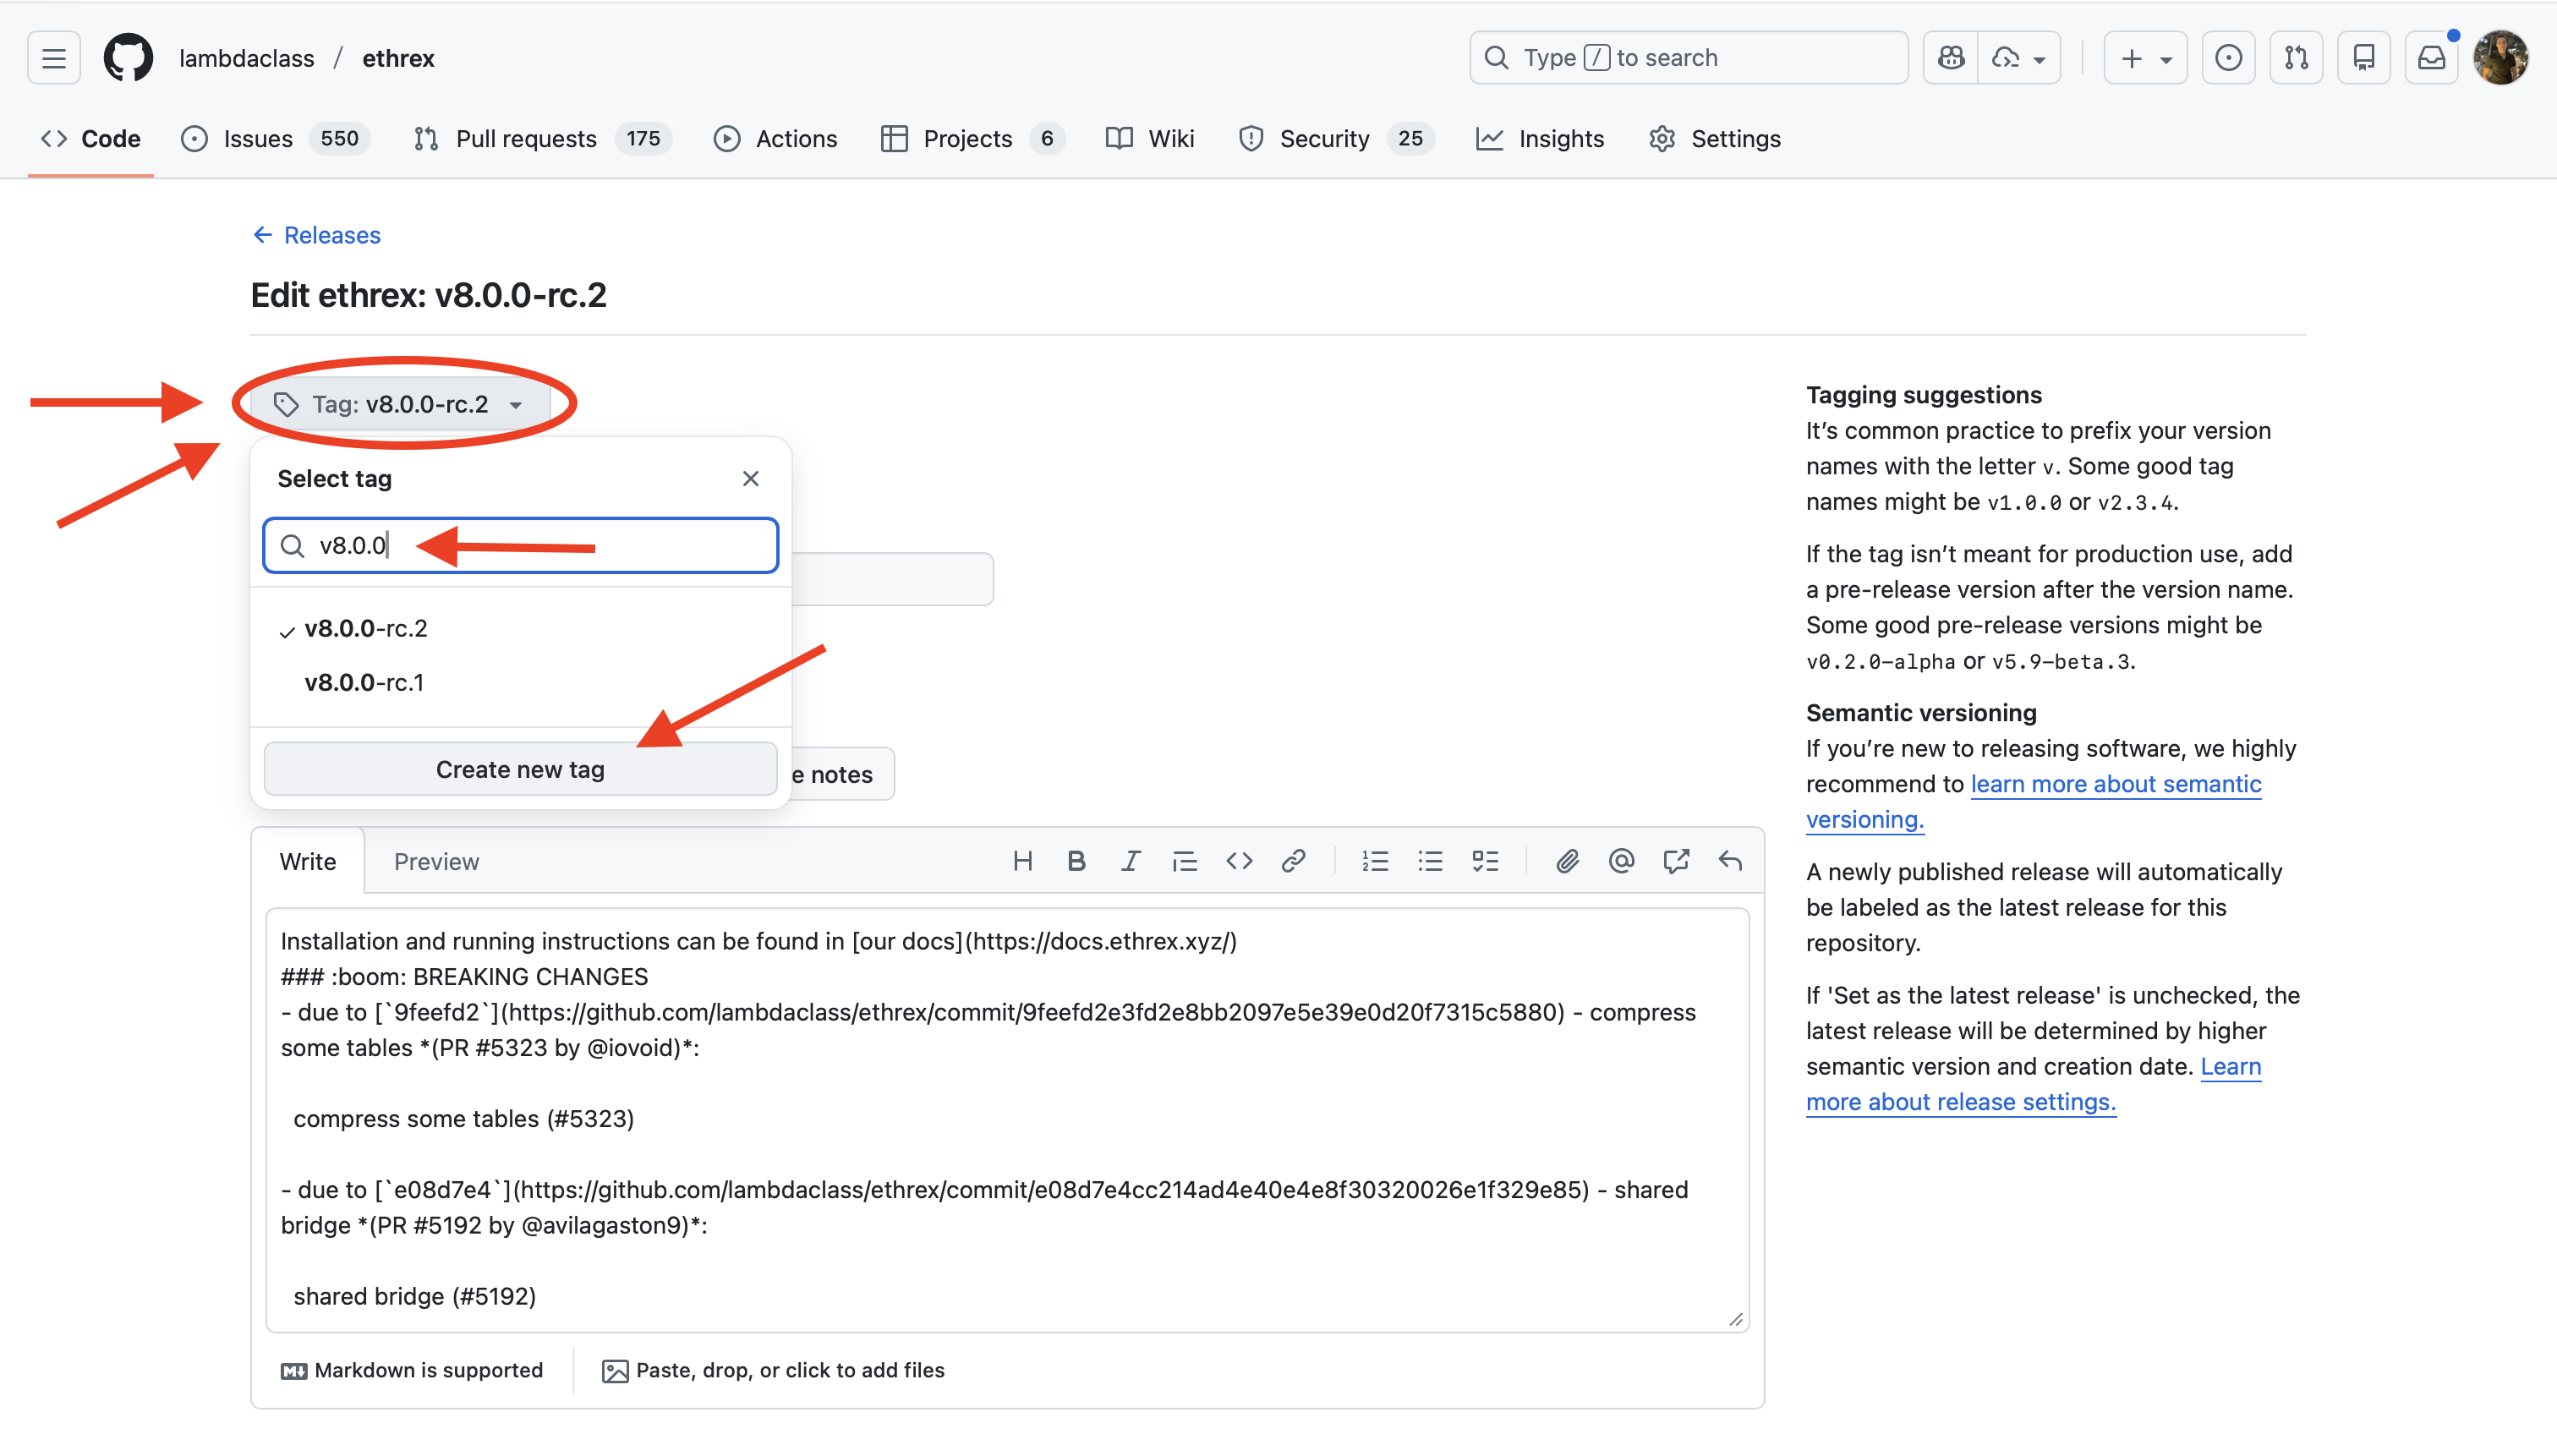Select tag v8.0.0-rc.1 in list
Image resolution: width=2557 pixels, height=1456 pixels.
coord(364,682)
